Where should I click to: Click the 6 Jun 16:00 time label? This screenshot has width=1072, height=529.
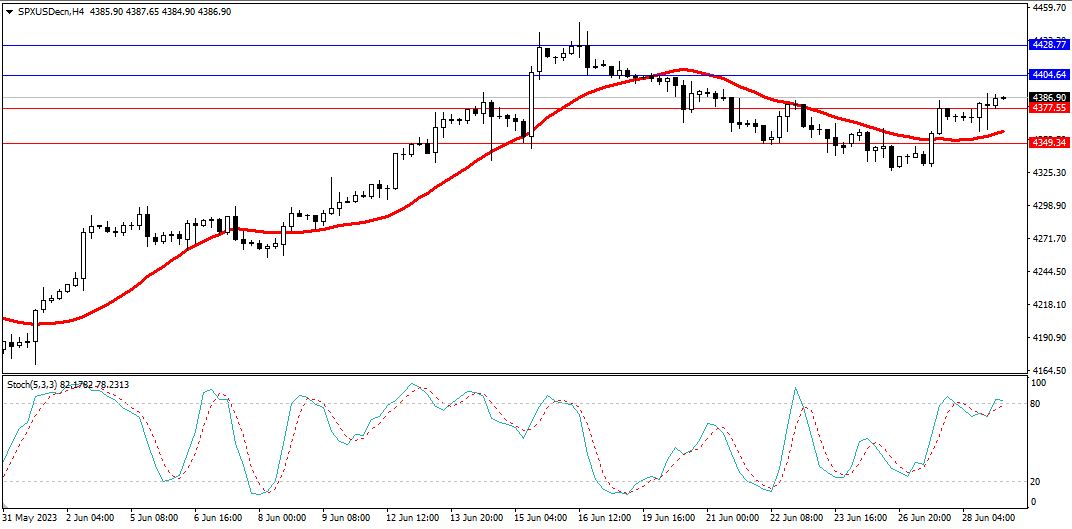click(x=218, y=518)
